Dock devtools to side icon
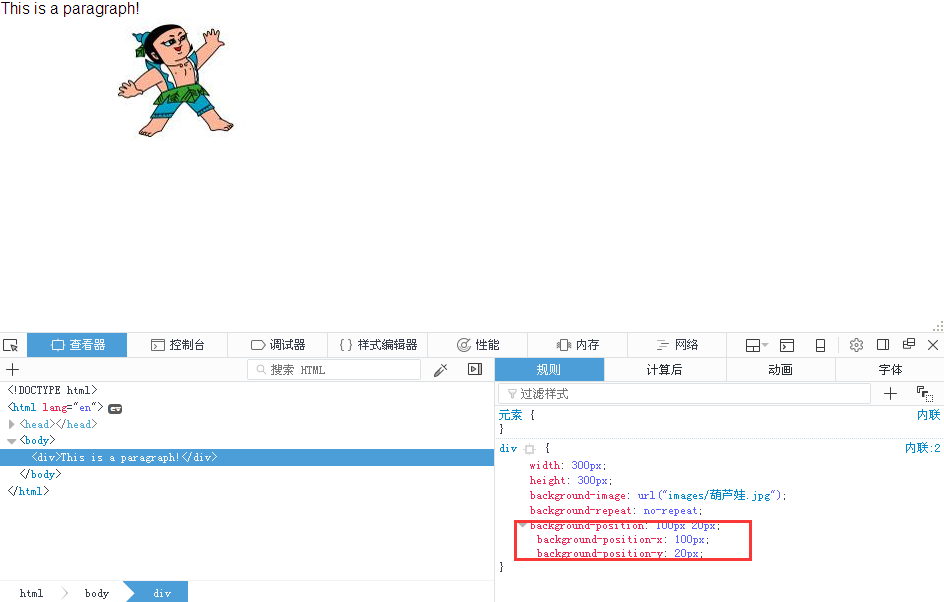 [x=883, y=345]
